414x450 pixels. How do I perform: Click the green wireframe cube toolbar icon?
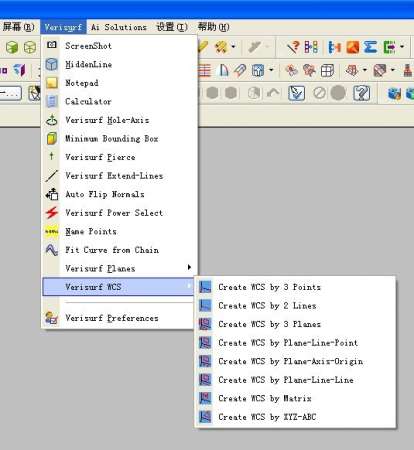tap(30, 47)
